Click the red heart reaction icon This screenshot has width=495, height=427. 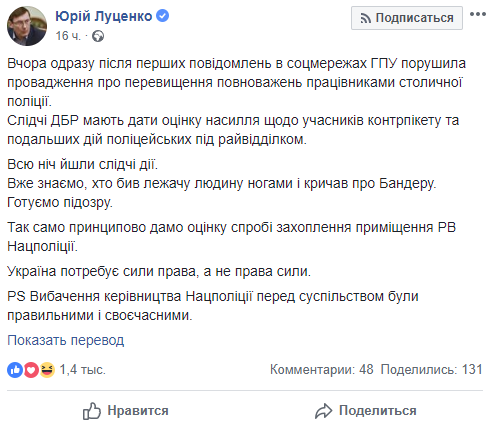tap(31, 370)
